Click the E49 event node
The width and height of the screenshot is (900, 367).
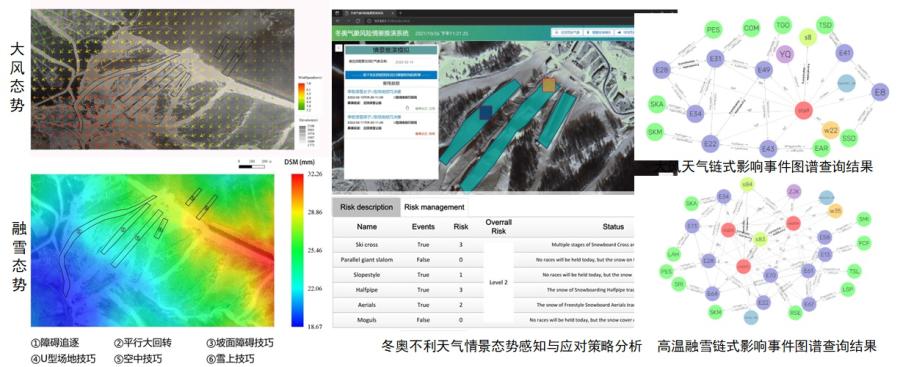tap(763, 70)
